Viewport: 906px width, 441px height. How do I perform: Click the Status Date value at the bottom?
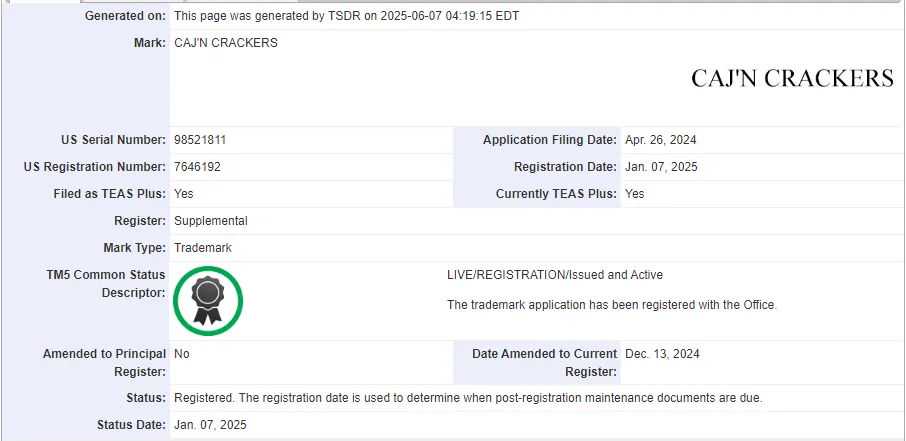tap(210, 425)
